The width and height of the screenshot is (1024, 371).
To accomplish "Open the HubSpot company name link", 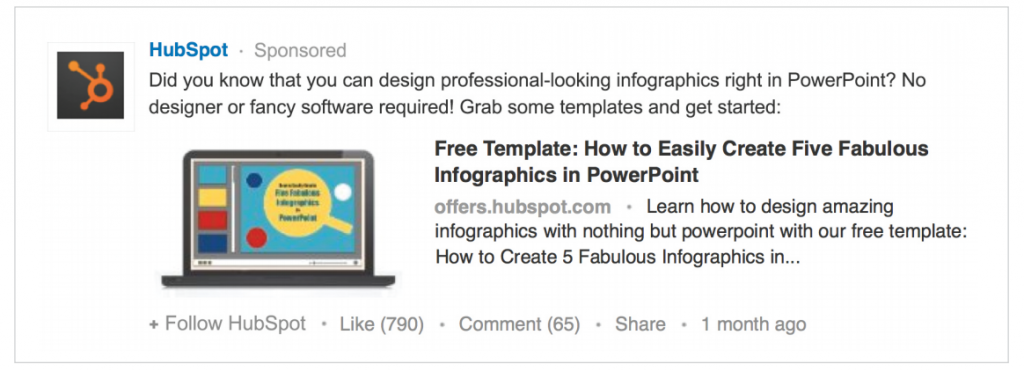I will coord(188,50).
